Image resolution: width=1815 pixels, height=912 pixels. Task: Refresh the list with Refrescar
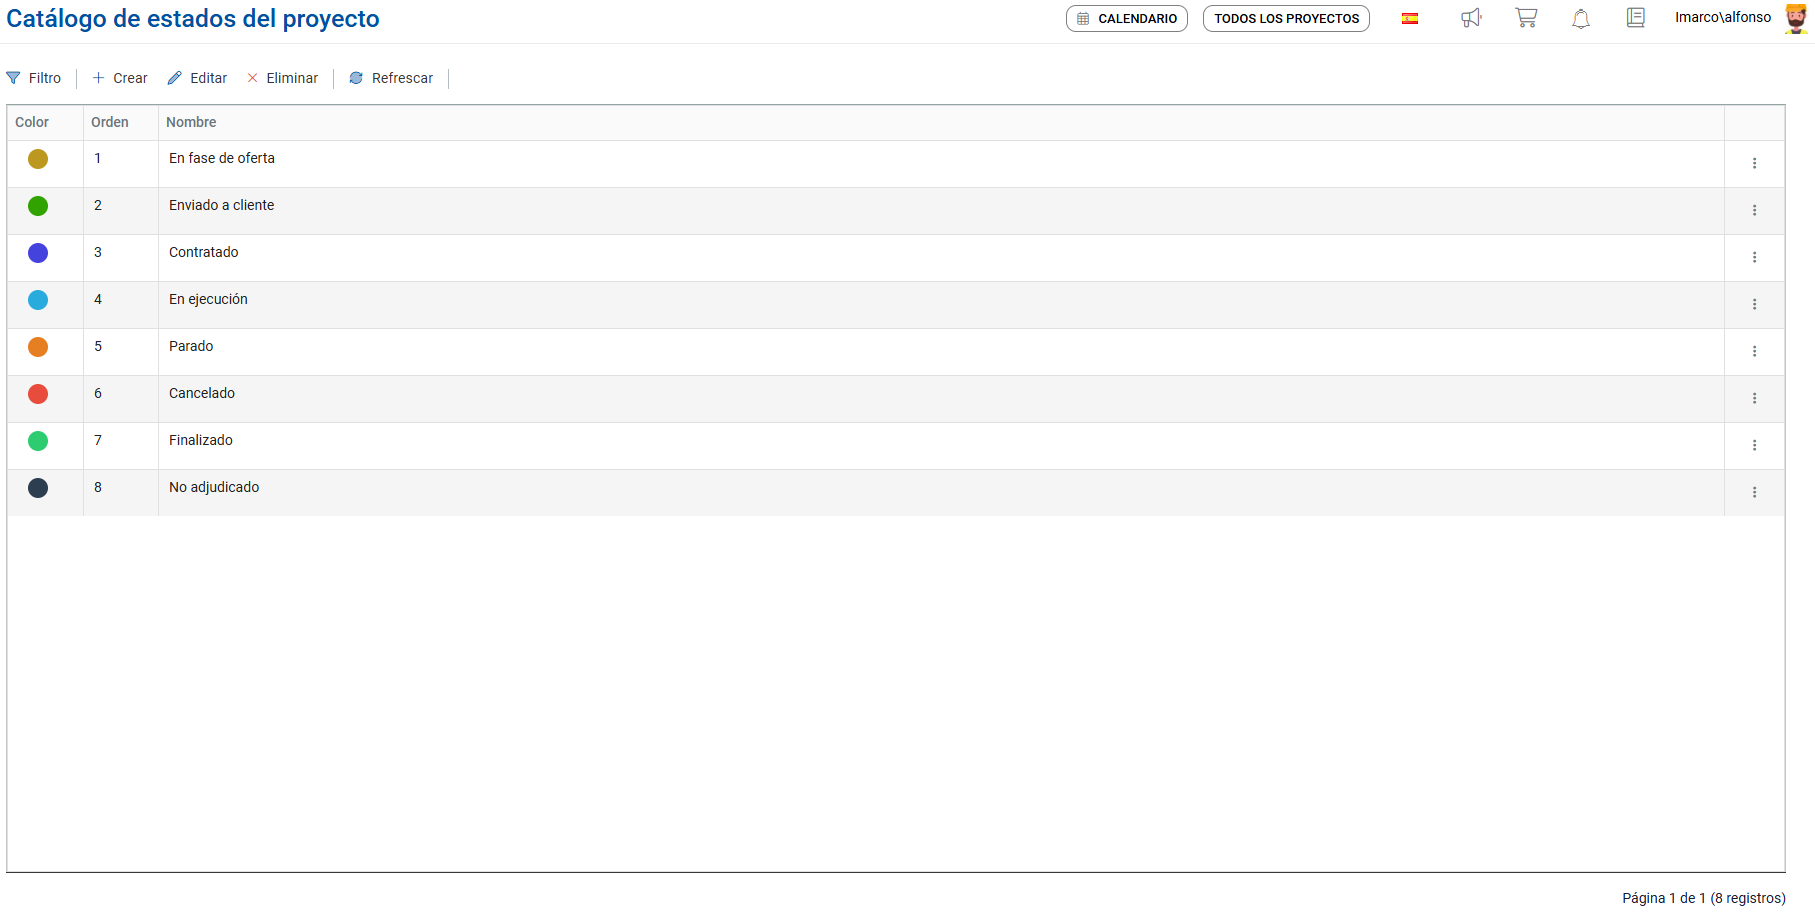click(x=391, y=78)
